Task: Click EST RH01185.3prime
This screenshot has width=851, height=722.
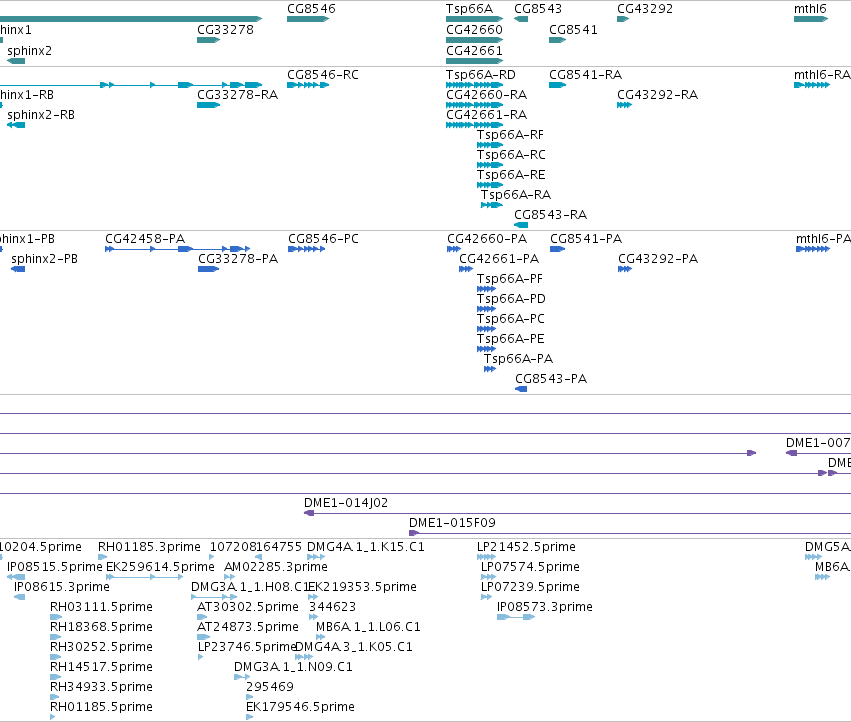Action: click(102, 556)
